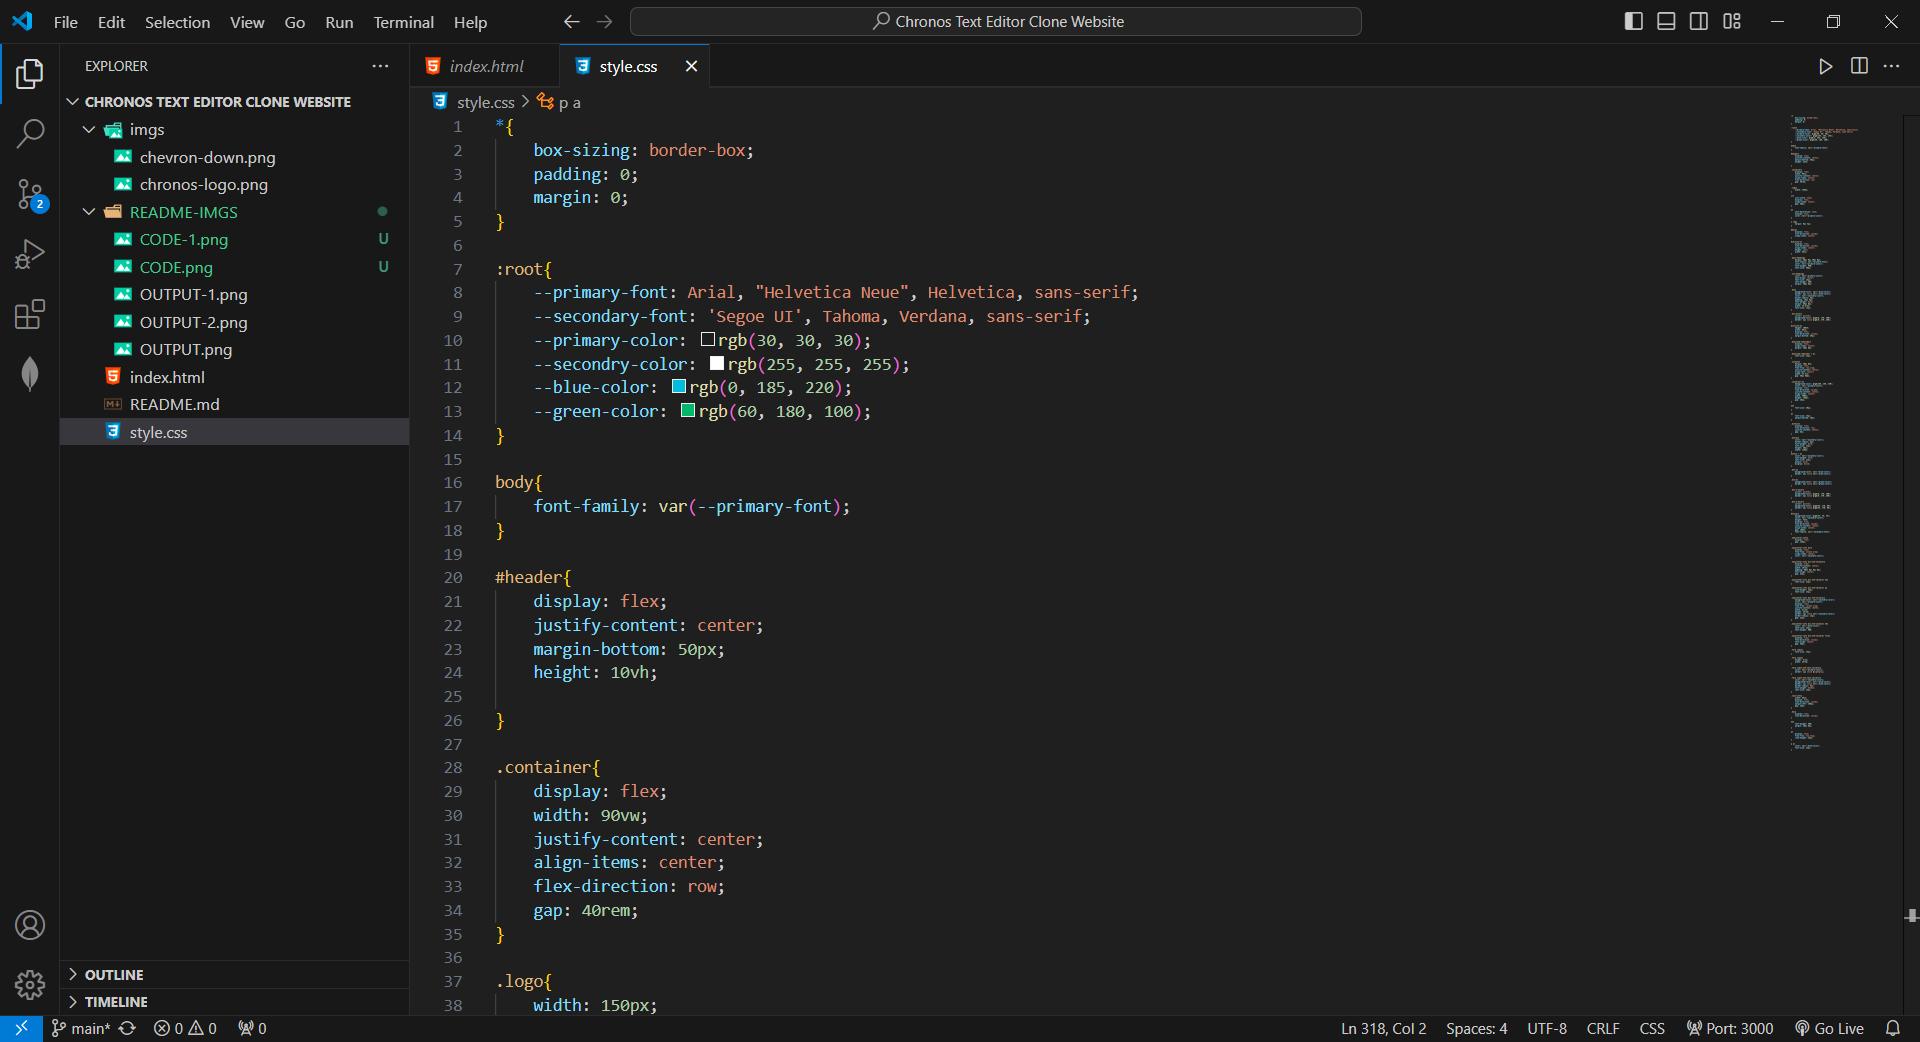Open notifications bell in status bar
The image size is (1920, 1042).
click(x=1893, y=1028)
